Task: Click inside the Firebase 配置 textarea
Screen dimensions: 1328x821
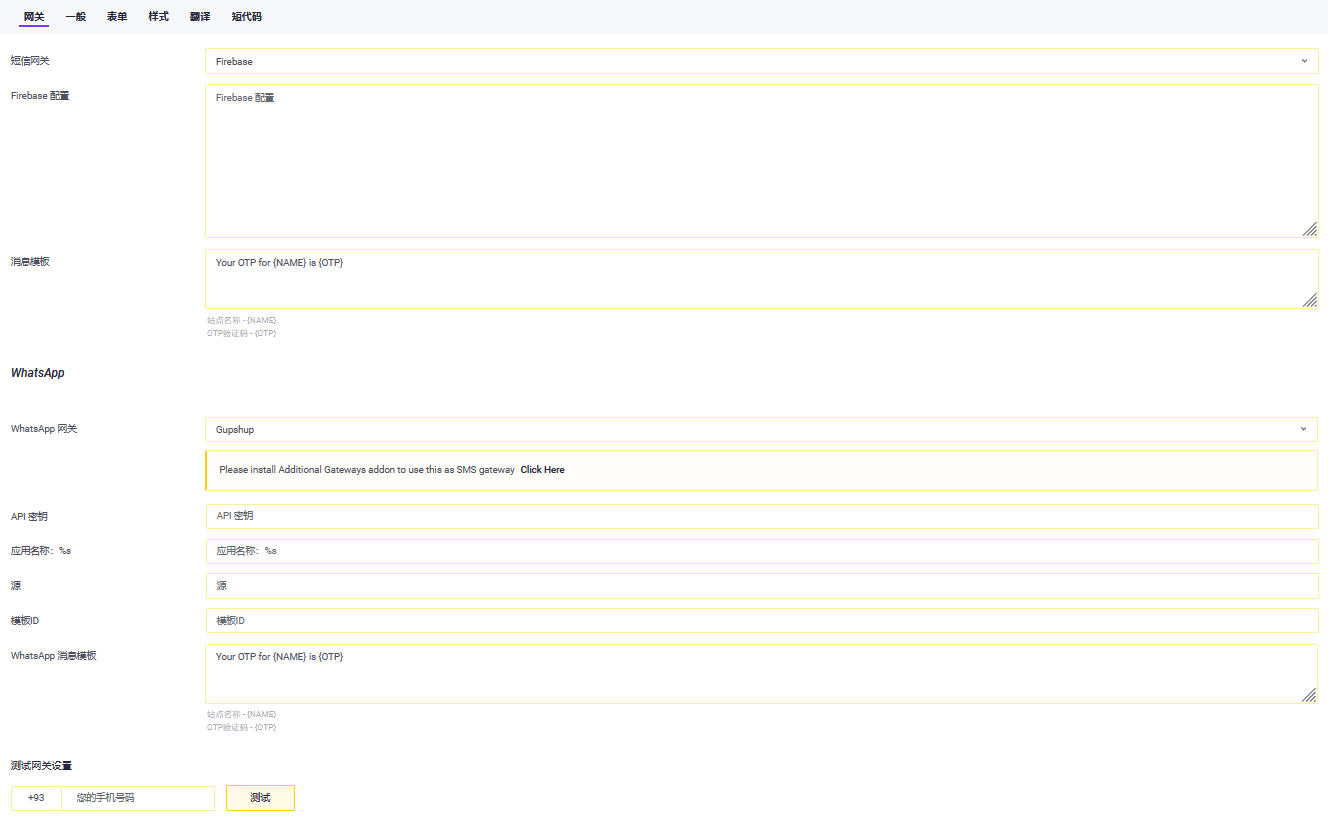Action: point(760,160)
